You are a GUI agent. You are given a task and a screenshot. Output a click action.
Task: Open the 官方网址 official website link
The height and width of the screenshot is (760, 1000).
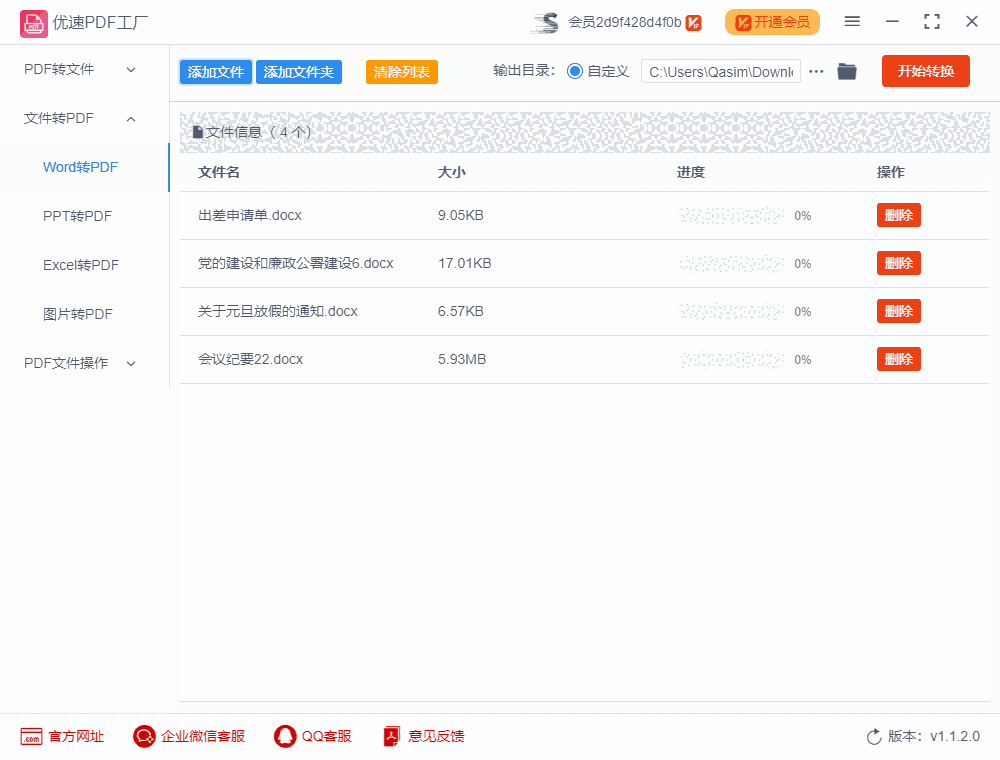62,736
